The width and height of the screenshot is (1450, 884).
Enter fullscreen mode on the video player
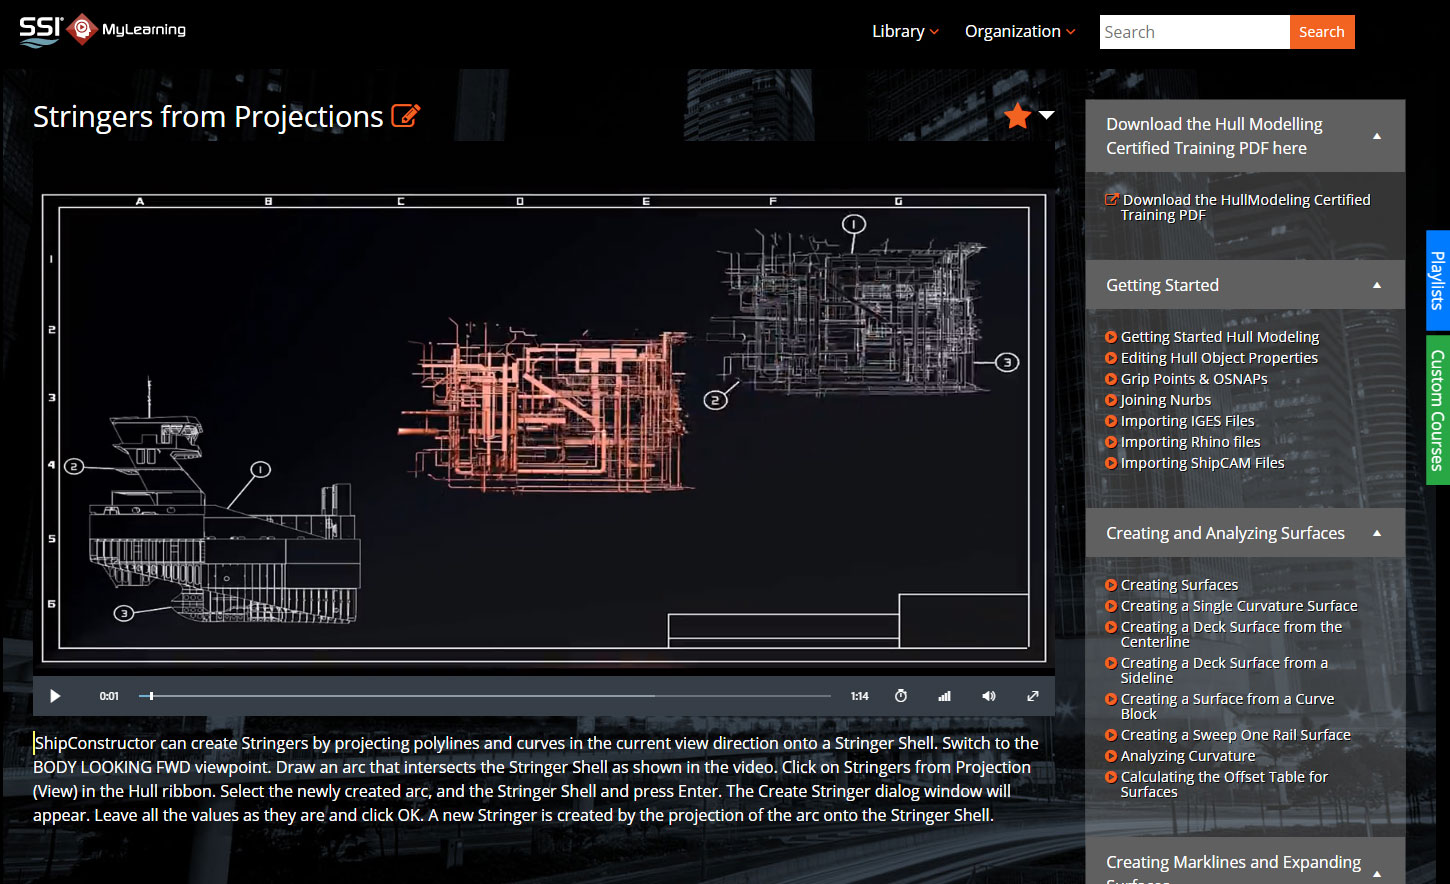pyautogui.click(x=1033, y=695)
